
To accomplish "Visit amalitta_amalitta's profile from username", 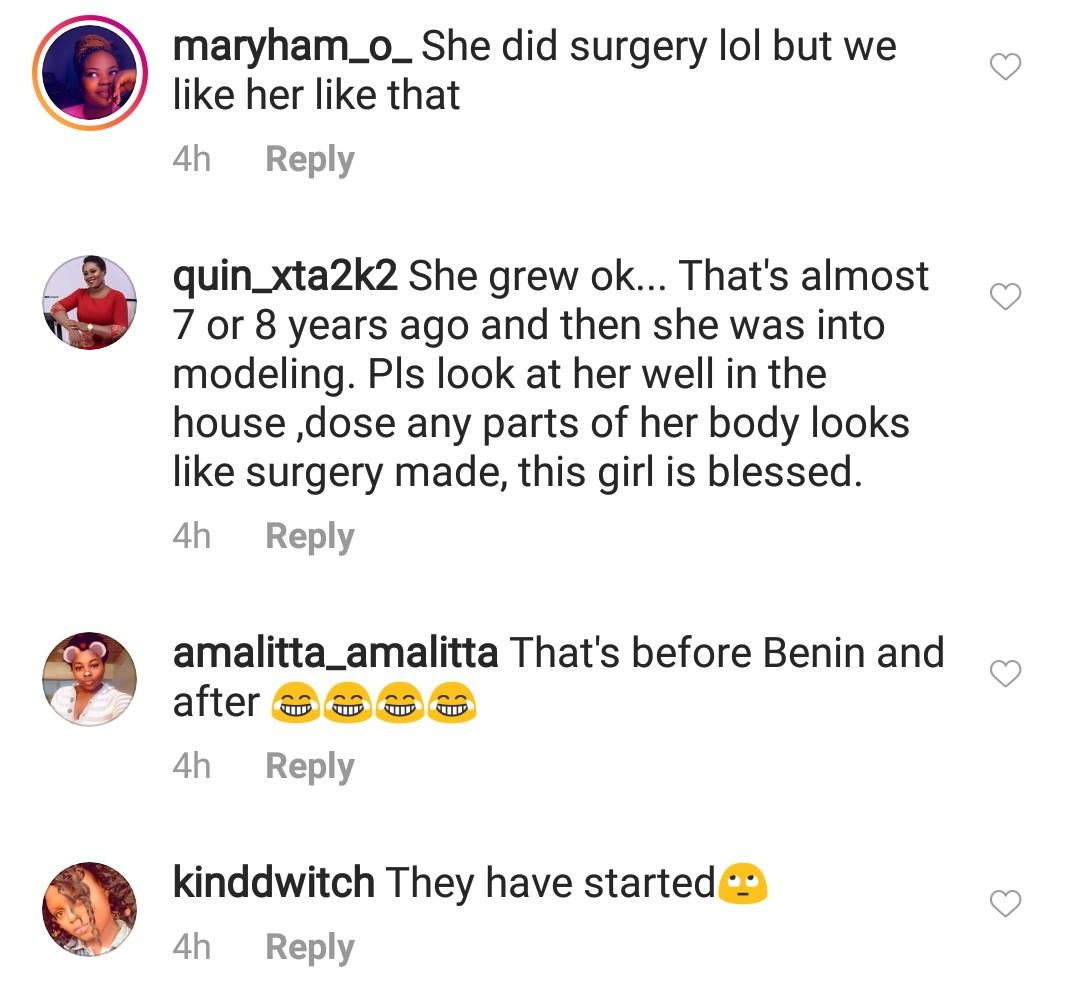I will (x=335, y=654).
